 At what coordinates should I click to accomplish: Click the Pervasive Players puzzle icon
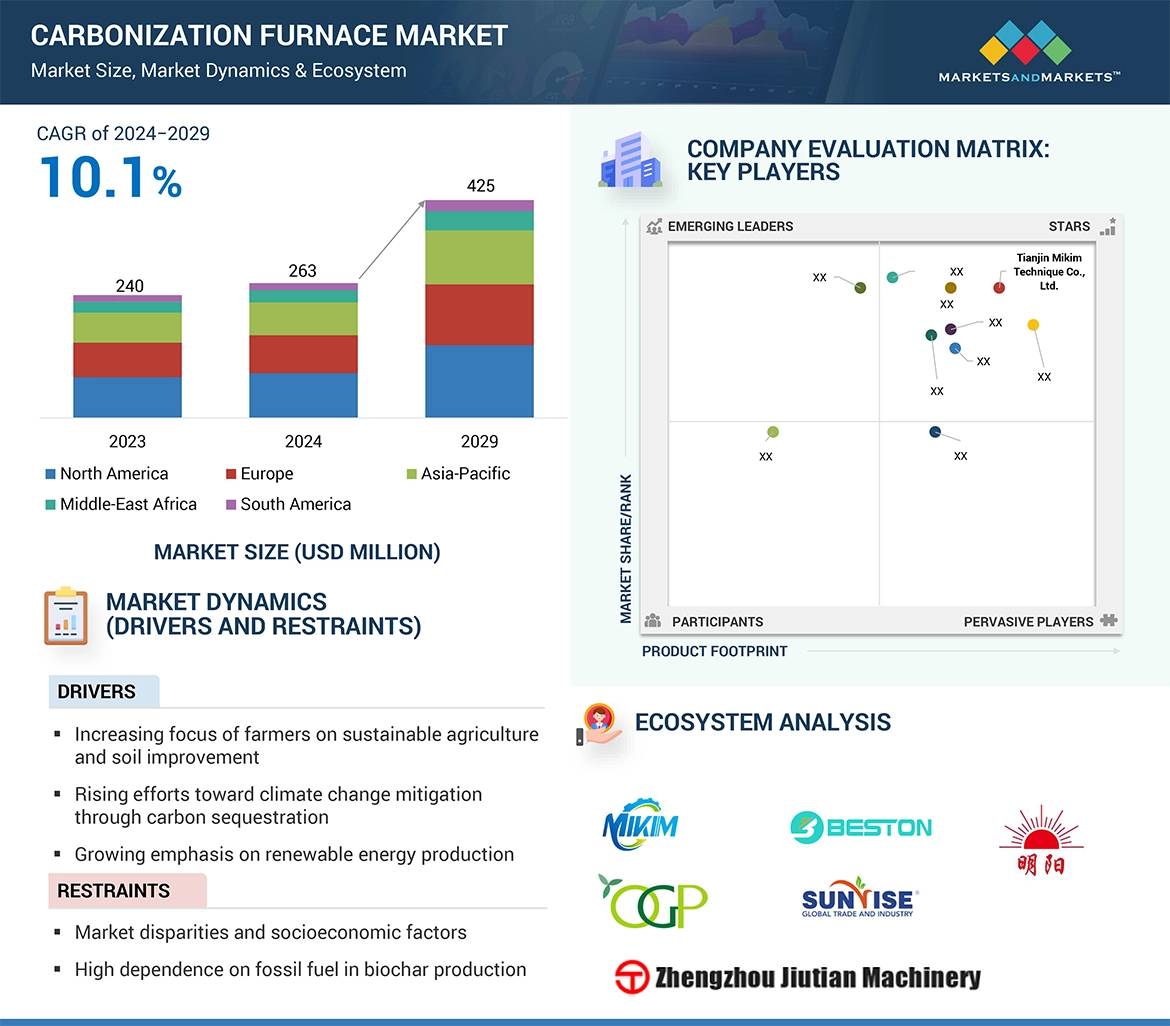[x=1108, y=621]
